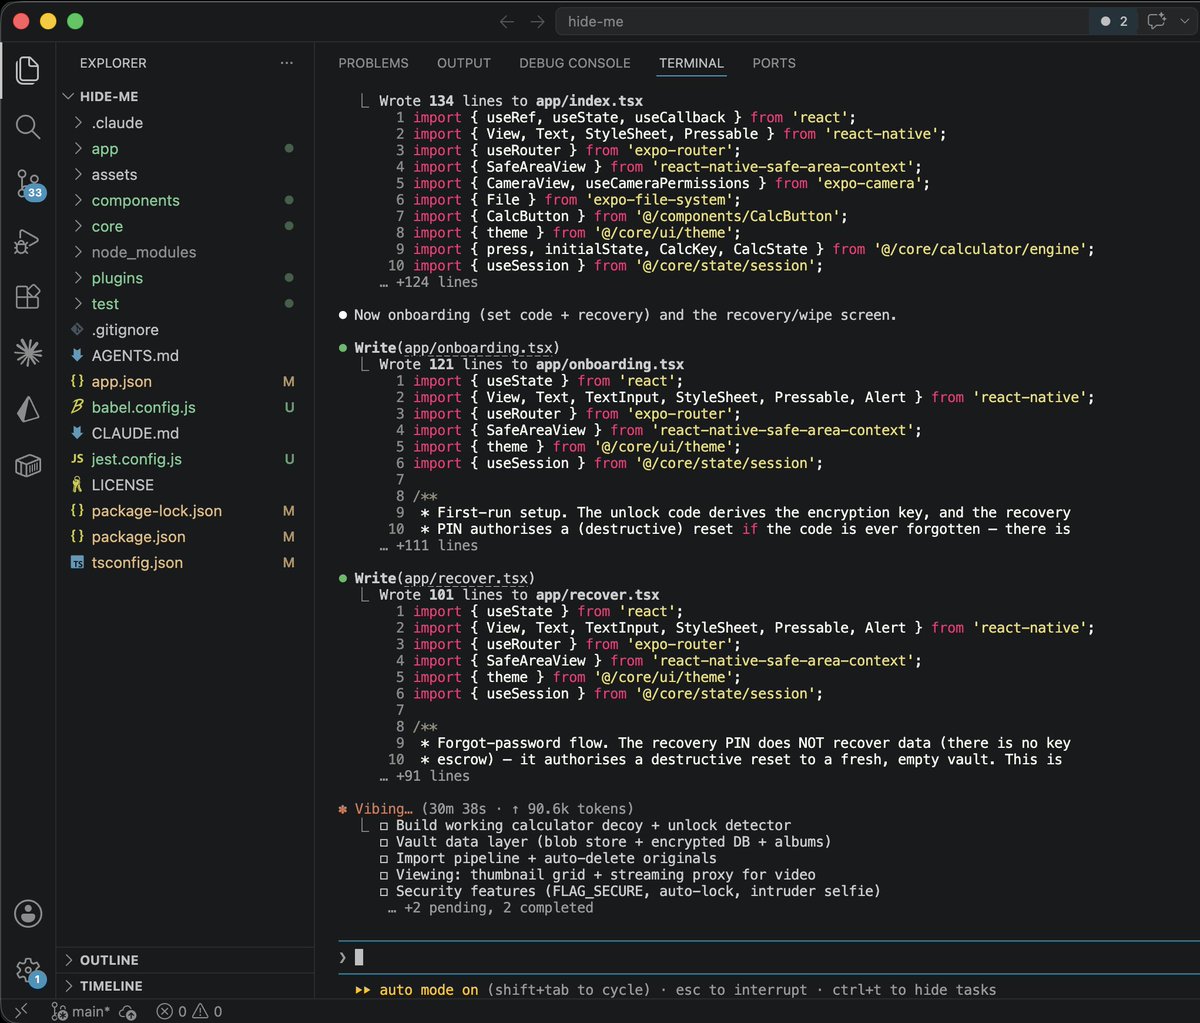This screenshot has height=1023, width=1200.
Task: Open Explorer more actions ellipsis
Action: coord(287,63)
